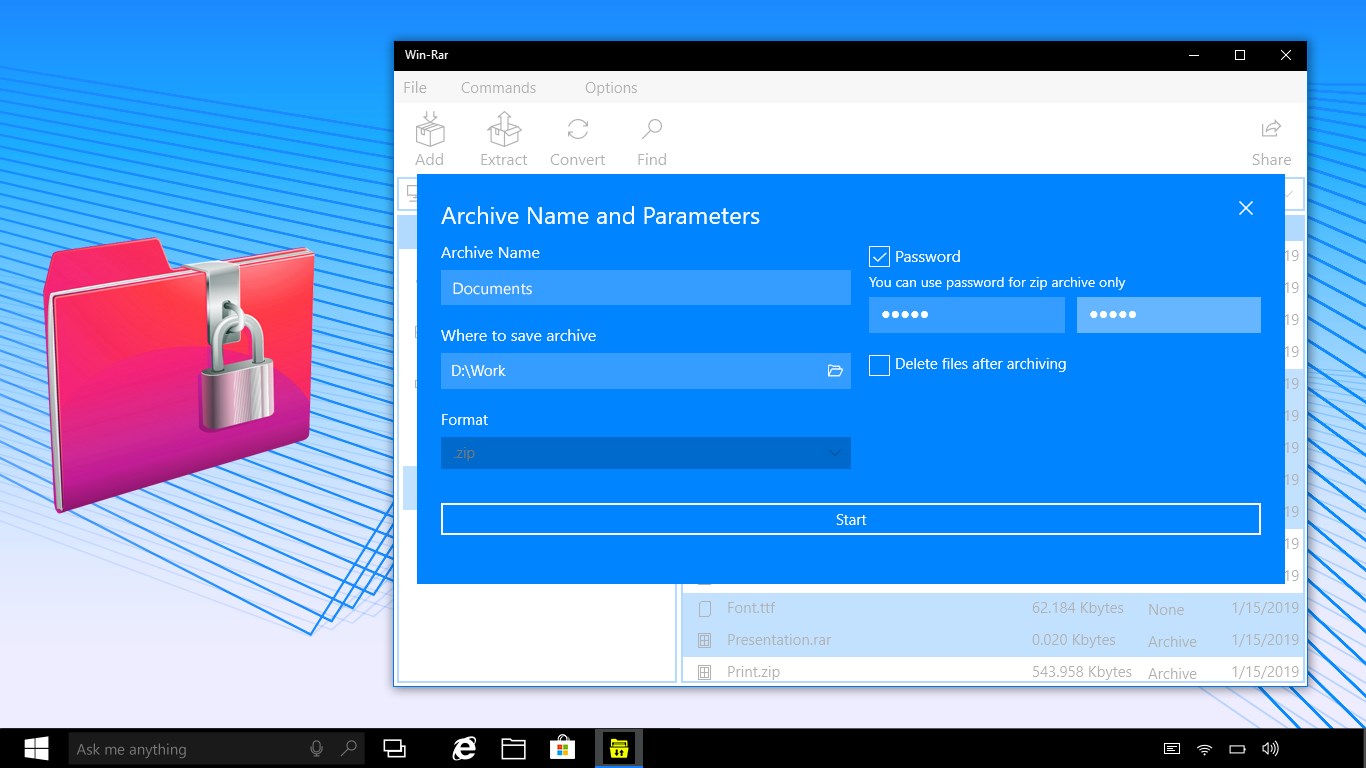The width and height of the screenshot is (1366, 768).
Task: Close the Win-Rar window
Action: coord(1286,55)
